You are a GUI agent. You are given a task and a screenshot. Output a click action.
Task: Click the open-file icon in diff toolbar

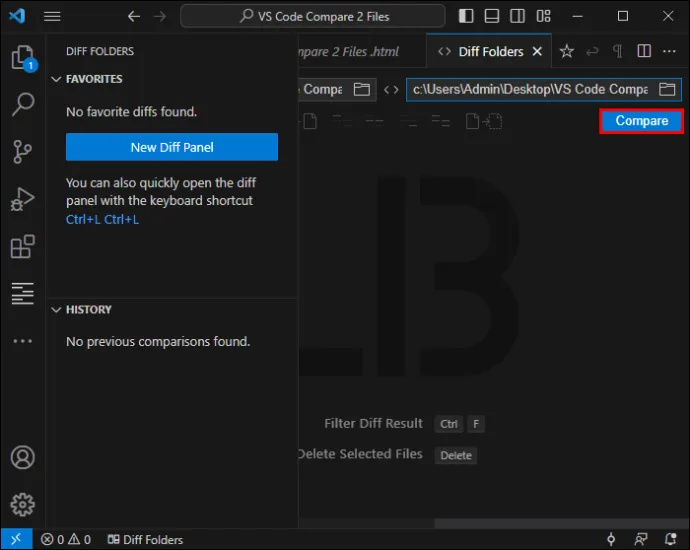coord(310,121)
